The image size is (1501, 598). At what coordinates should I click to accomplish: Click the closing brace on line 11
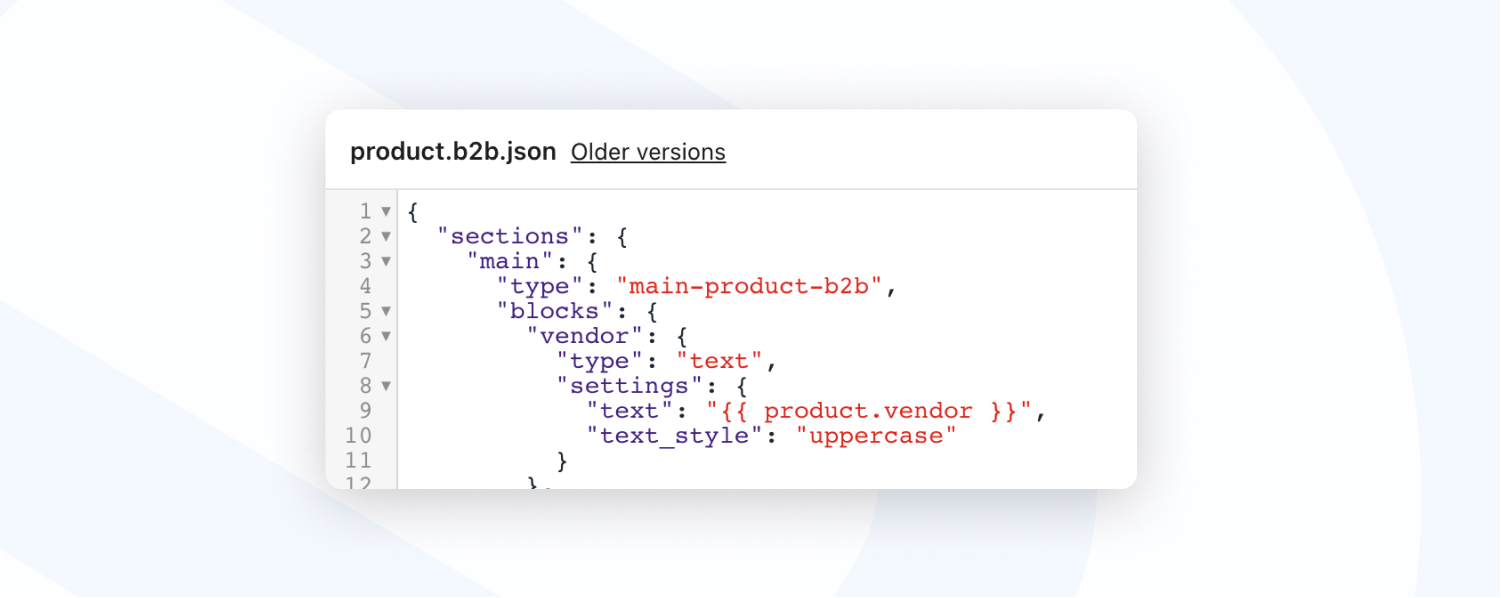pyautogui.click(x=563, y=461)
